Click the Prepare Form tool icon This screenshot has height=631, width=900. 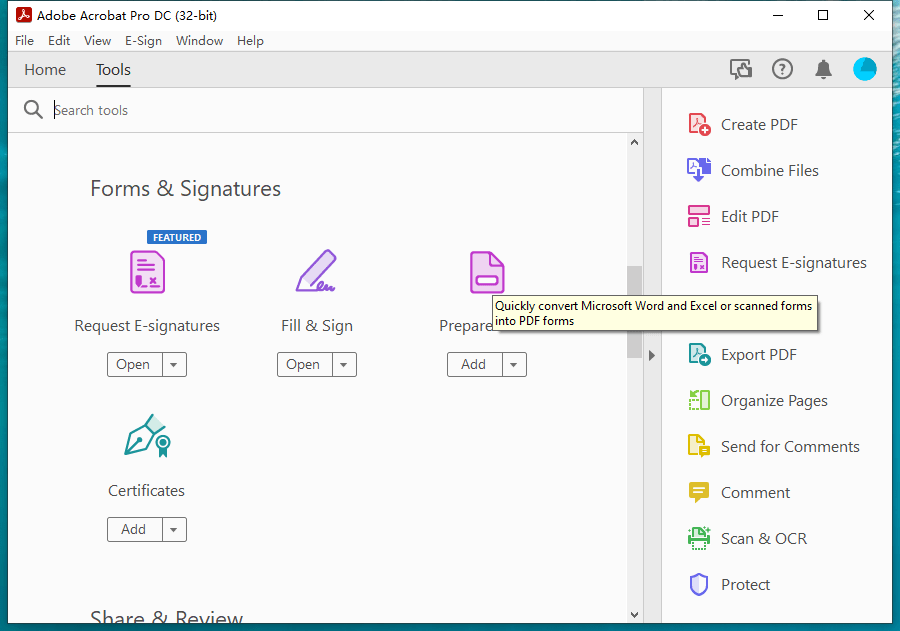point(487,272)
